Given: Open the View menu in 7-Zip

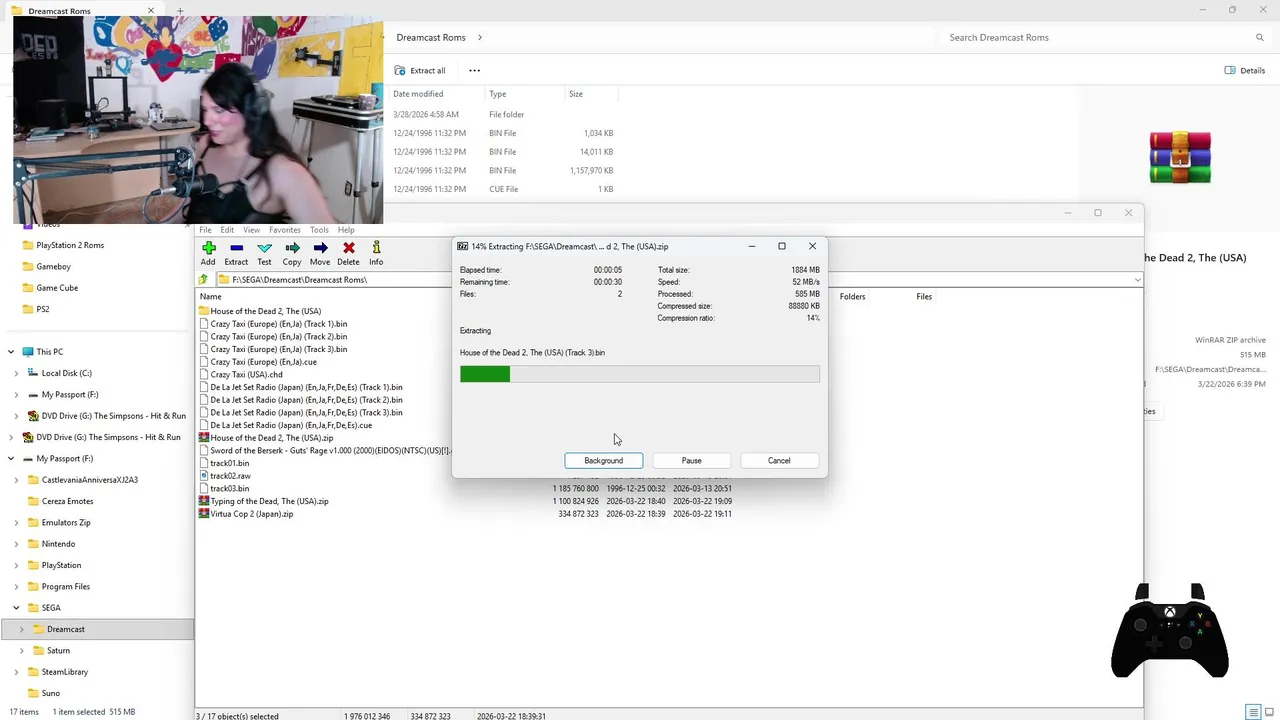Looking at the screenshot, I should 251,230.
